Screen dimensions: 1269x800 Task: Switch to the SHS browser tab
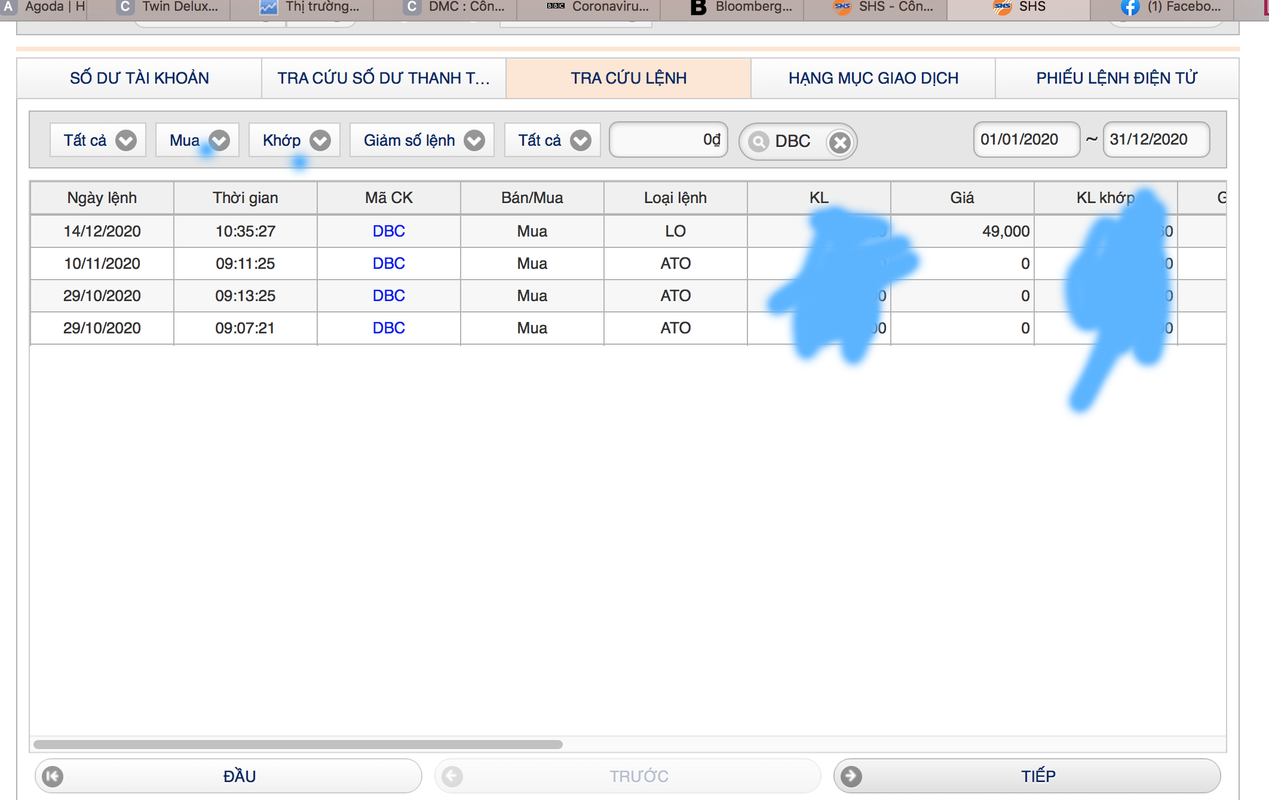1020,7
